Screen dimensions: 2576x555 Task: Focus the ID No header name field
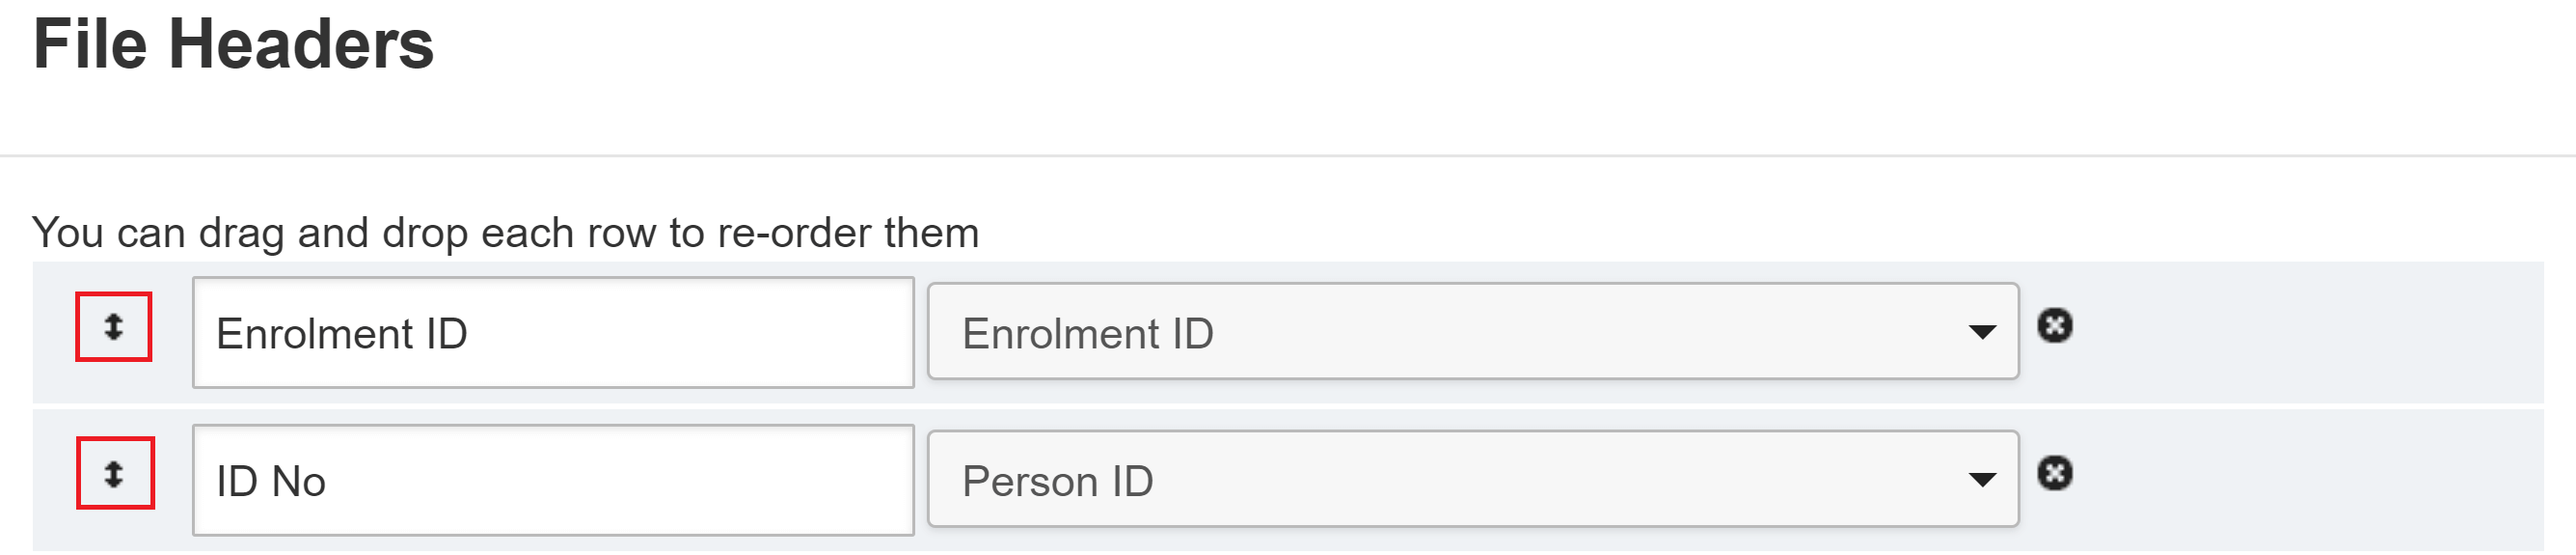553,481
